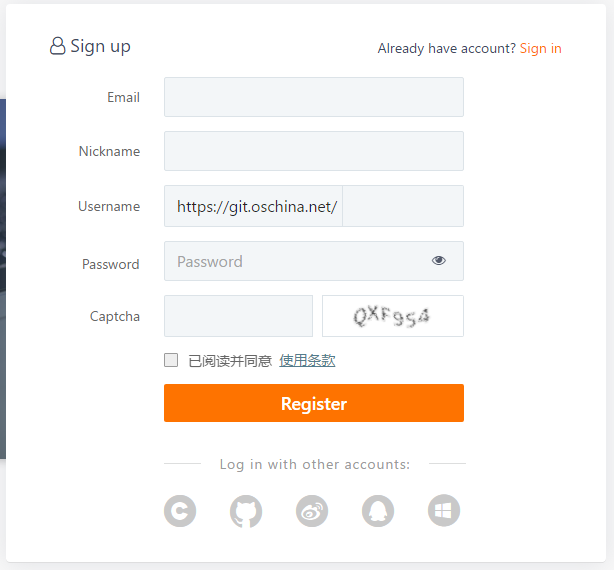Log in with the Weibo icon

point(312,511)
